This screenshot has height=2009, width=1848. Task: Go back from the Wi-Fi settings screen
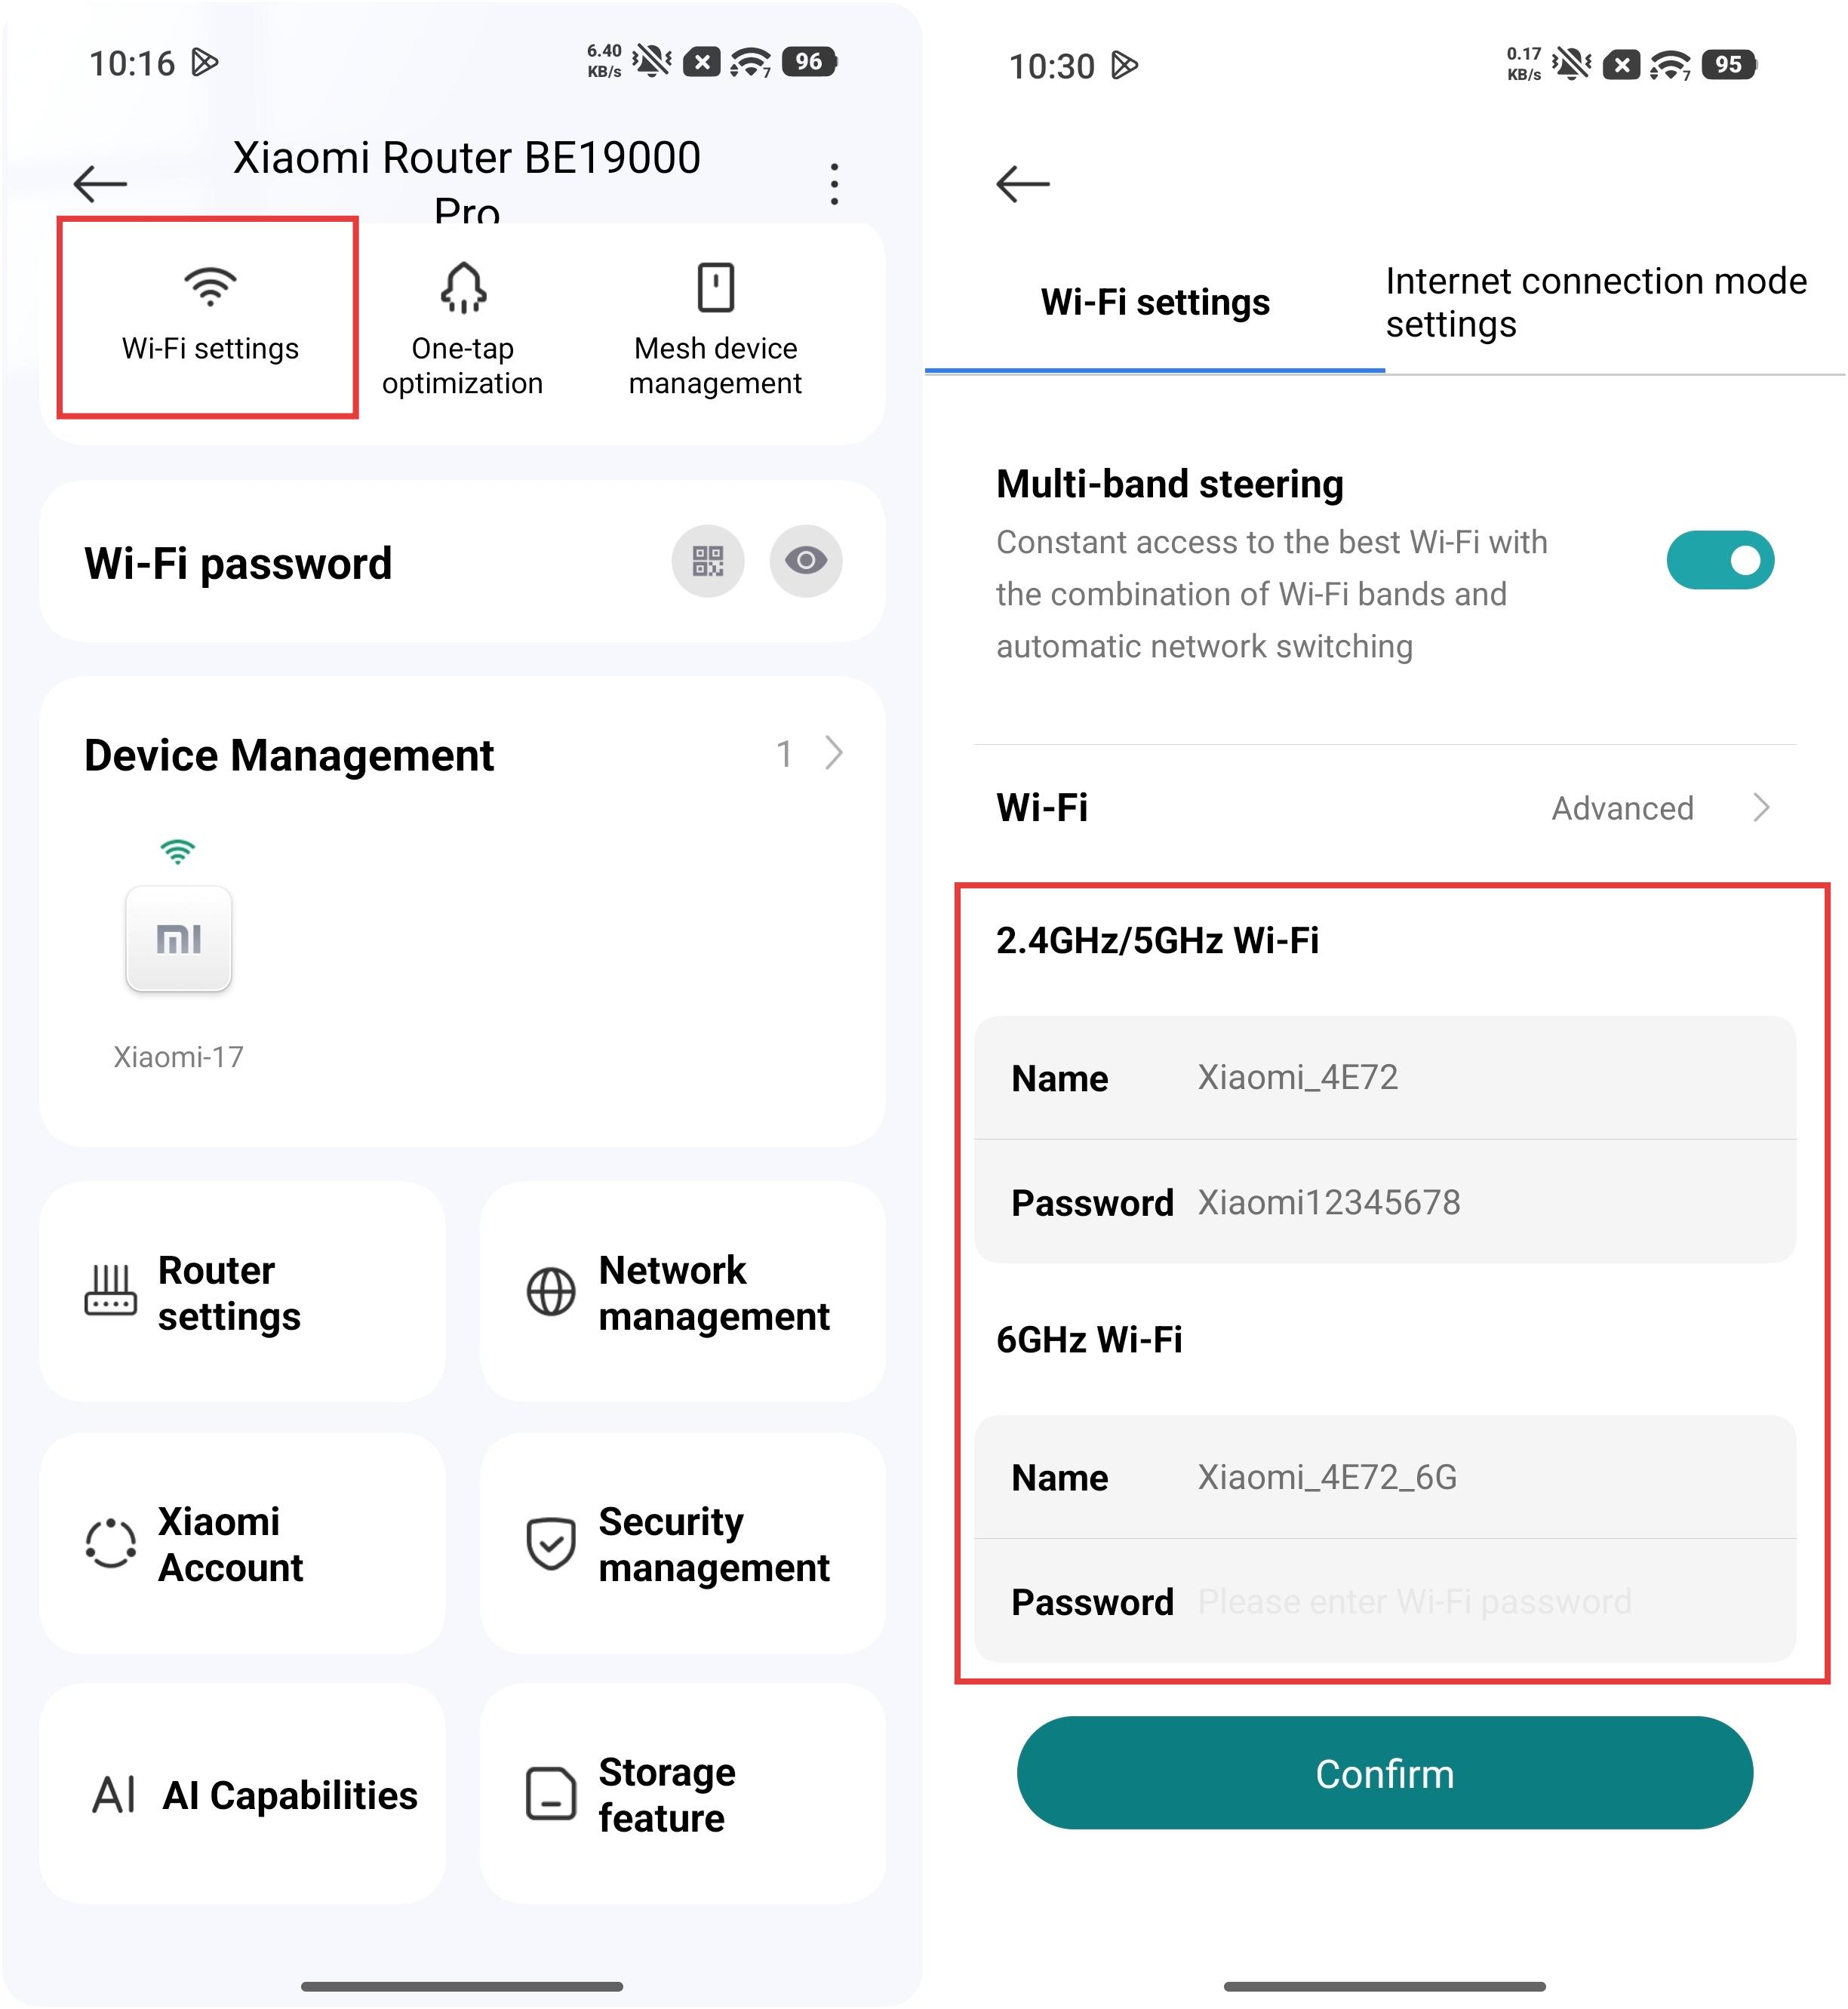coord(1022,184)
